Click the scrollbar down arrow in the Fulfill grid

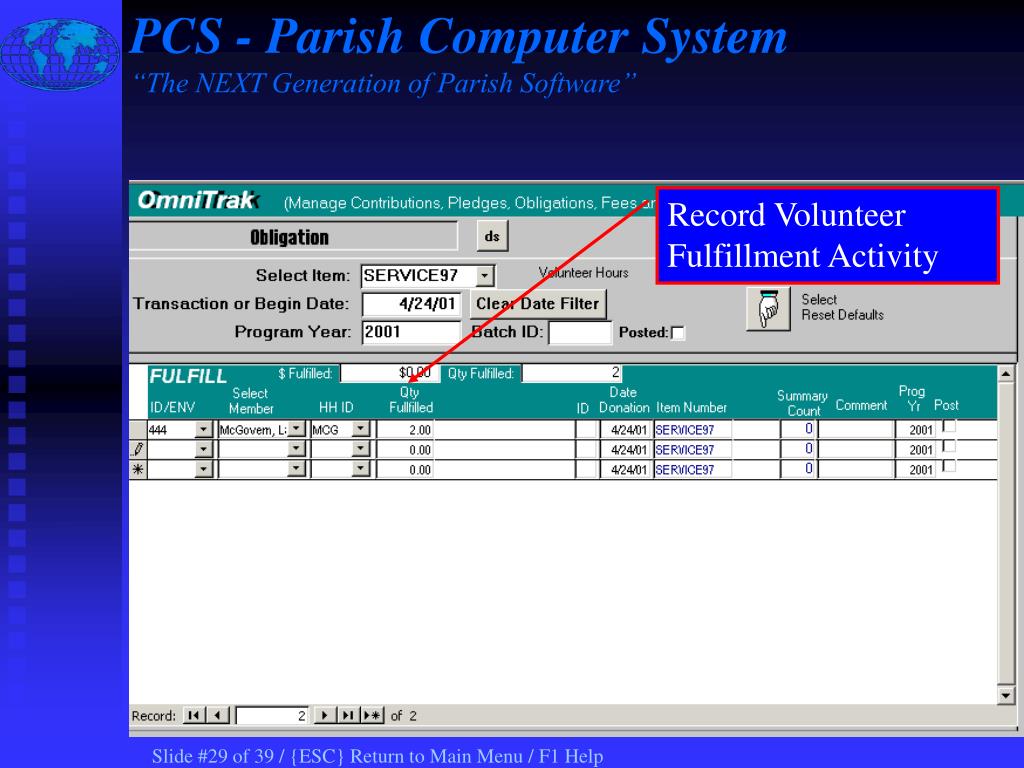point(1006,695)
